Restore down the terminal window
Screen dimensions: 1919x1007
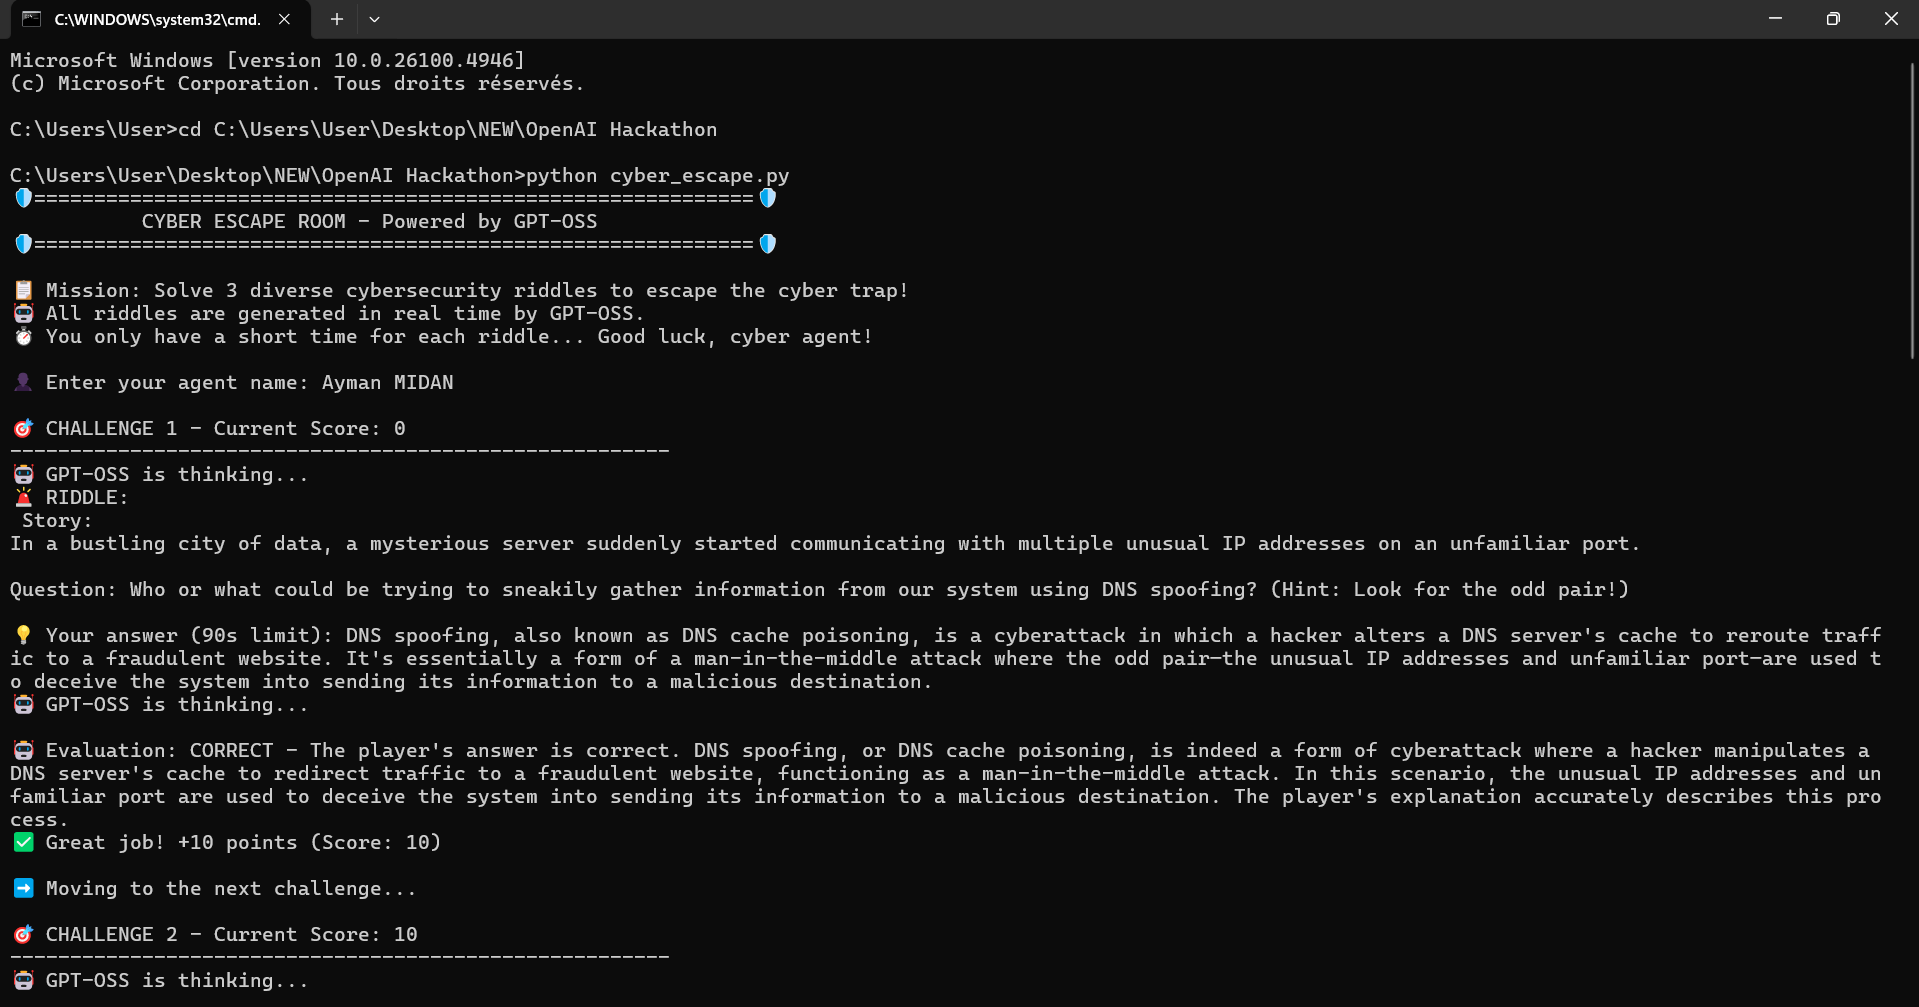pyautogui.click(x=1833, y=19)
